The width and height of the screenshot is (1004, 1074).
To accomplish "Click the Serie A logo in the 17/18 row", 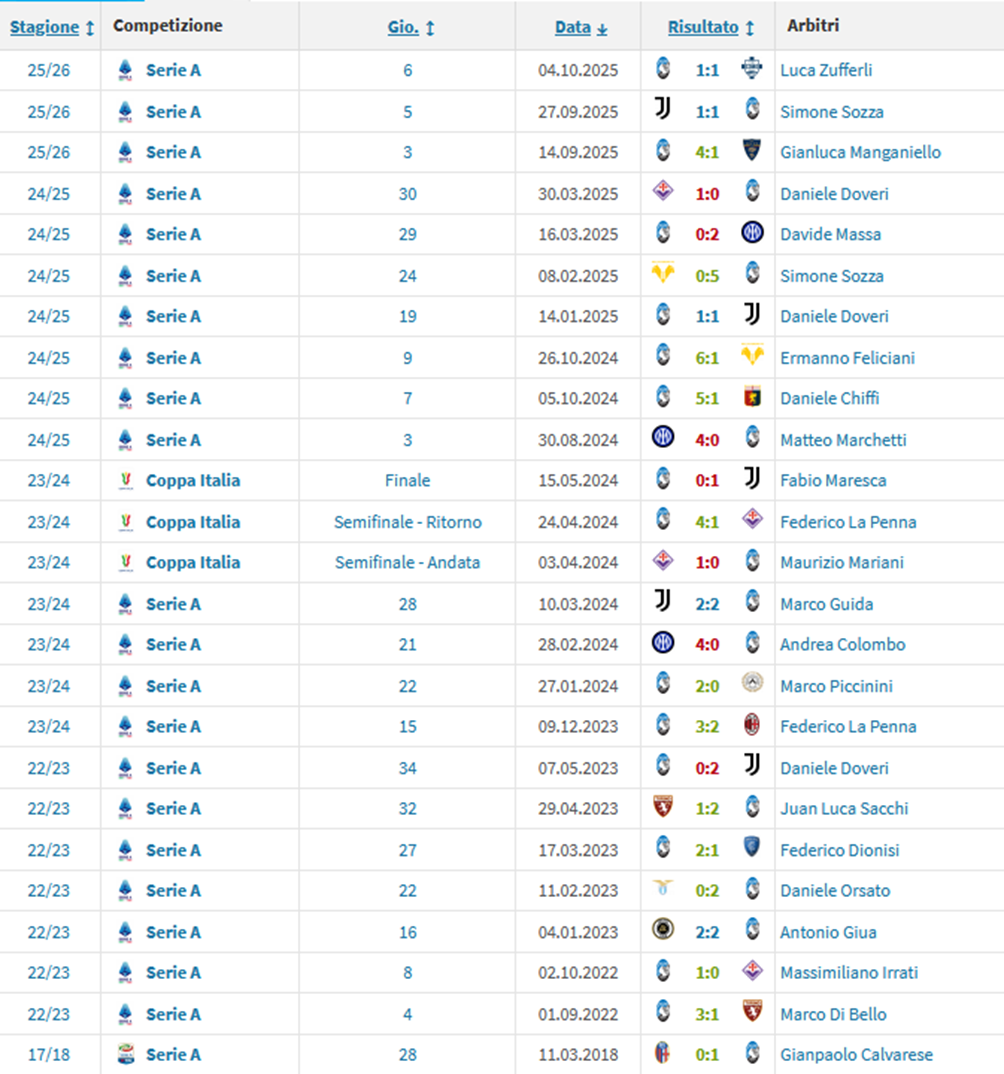I will tap(125, 1054).
